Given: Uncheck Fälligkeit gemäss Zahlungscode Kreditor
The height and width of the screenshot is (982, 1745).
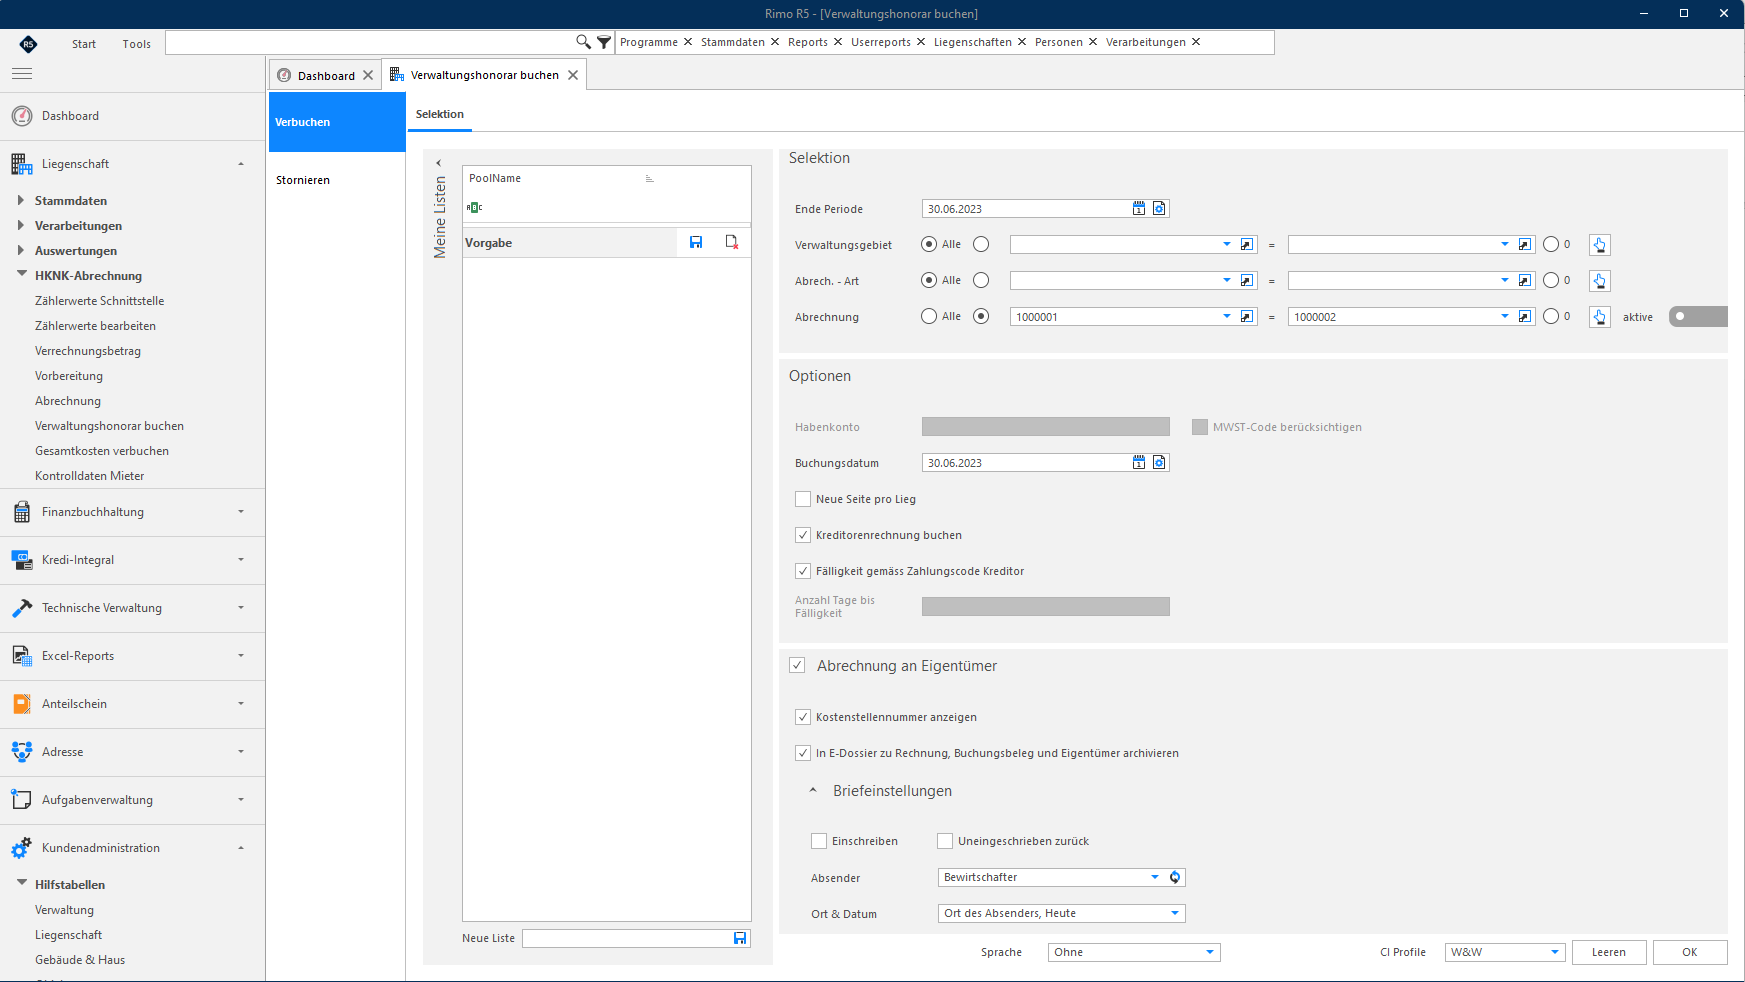Looking at the screenshot, I should 803,571.
